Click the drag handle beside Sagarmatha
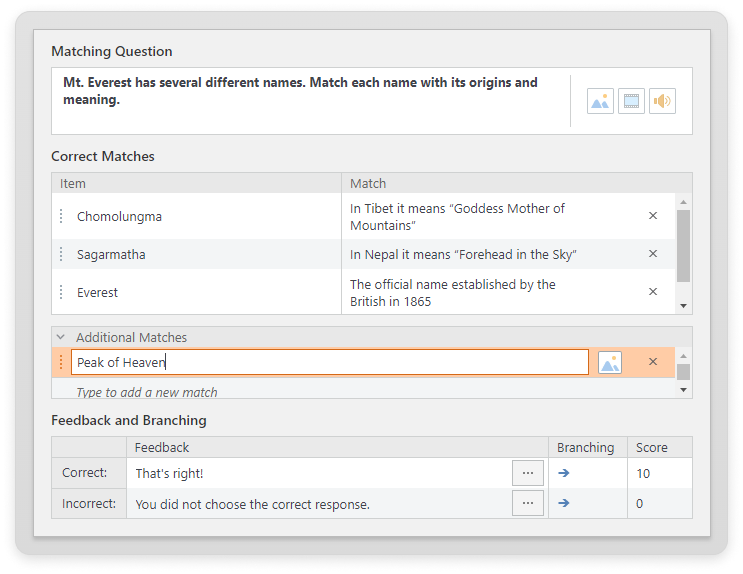The height and width of the screenshot is (574, 743). [x=61, y=254]
